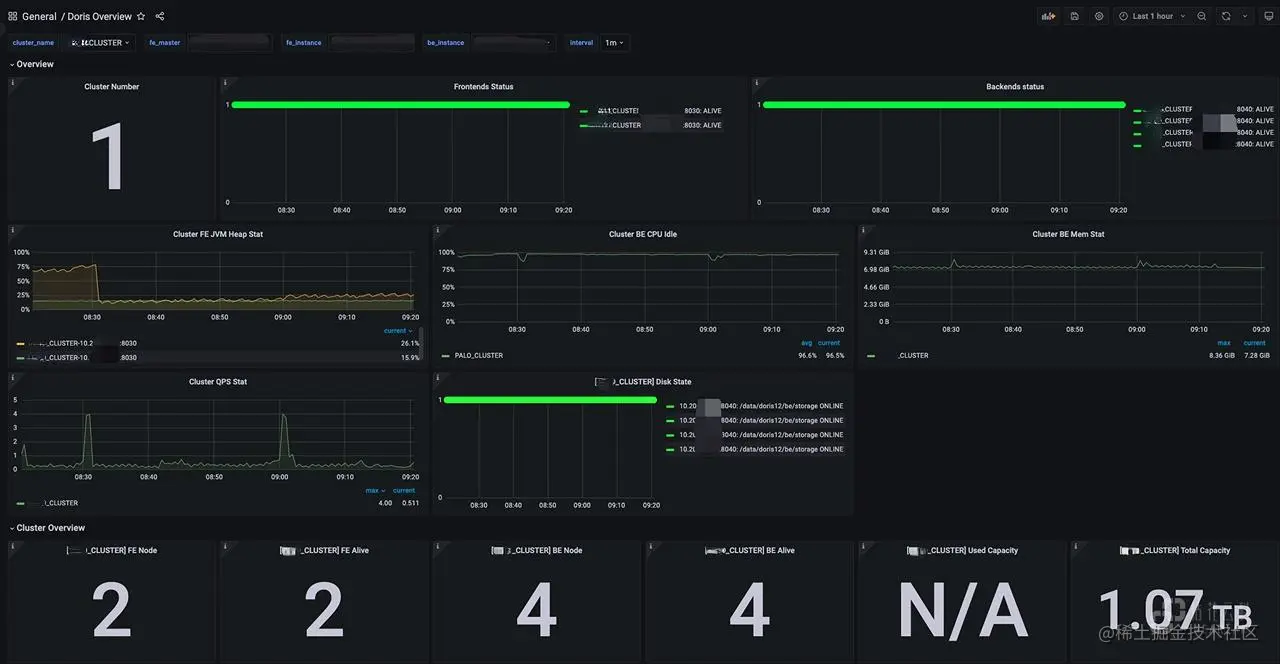Open Frontends Status panel title menu
Viewport: 1280px width, 664px height.
click(x=483, y=87)
